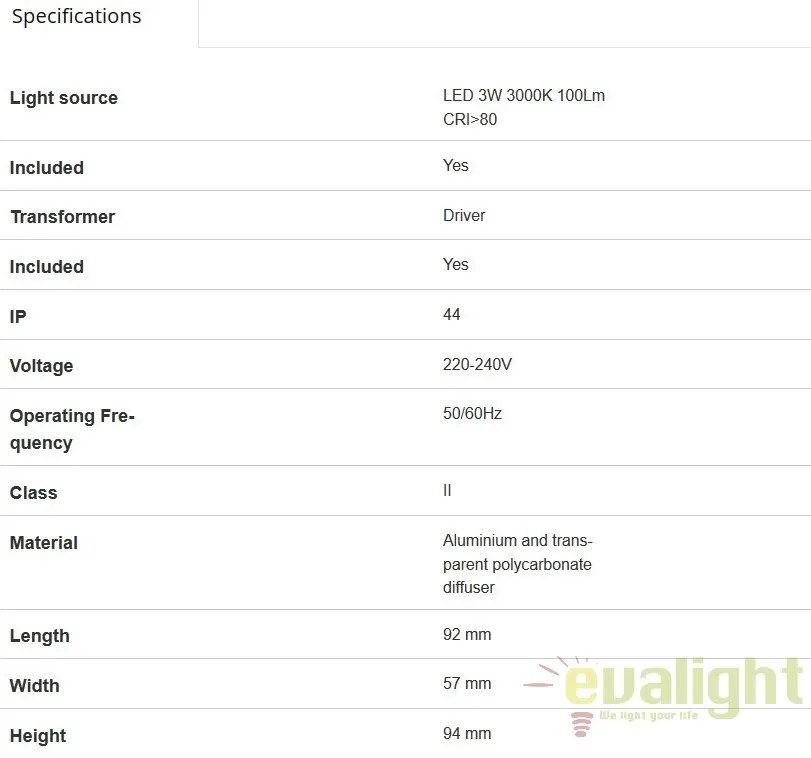This screenshot has height=758, width=811.
Task: Select the Aluminium polycarbonate diffuser text
Action: pyautogui.click(x=517, y=564)
